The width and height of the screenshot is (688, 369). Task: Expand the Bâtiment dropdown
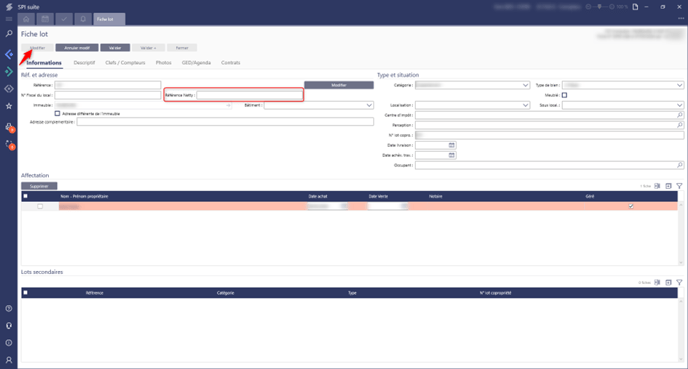pos(369,105)
